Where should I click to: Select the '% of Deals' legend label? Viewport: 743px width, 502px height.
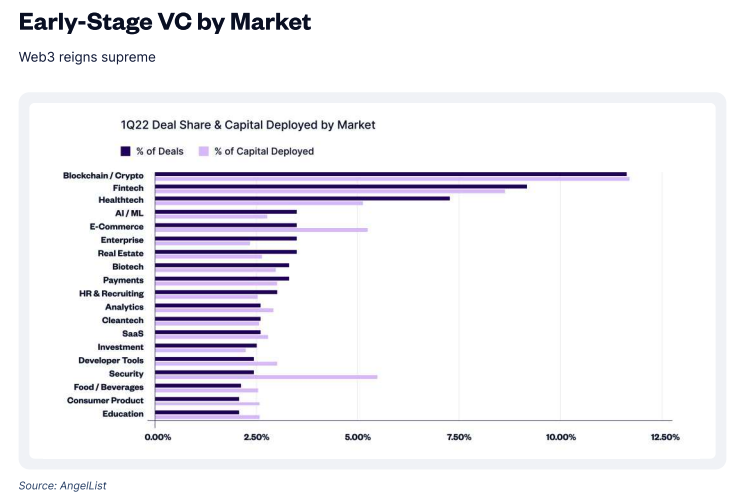(x=160, y=151)
